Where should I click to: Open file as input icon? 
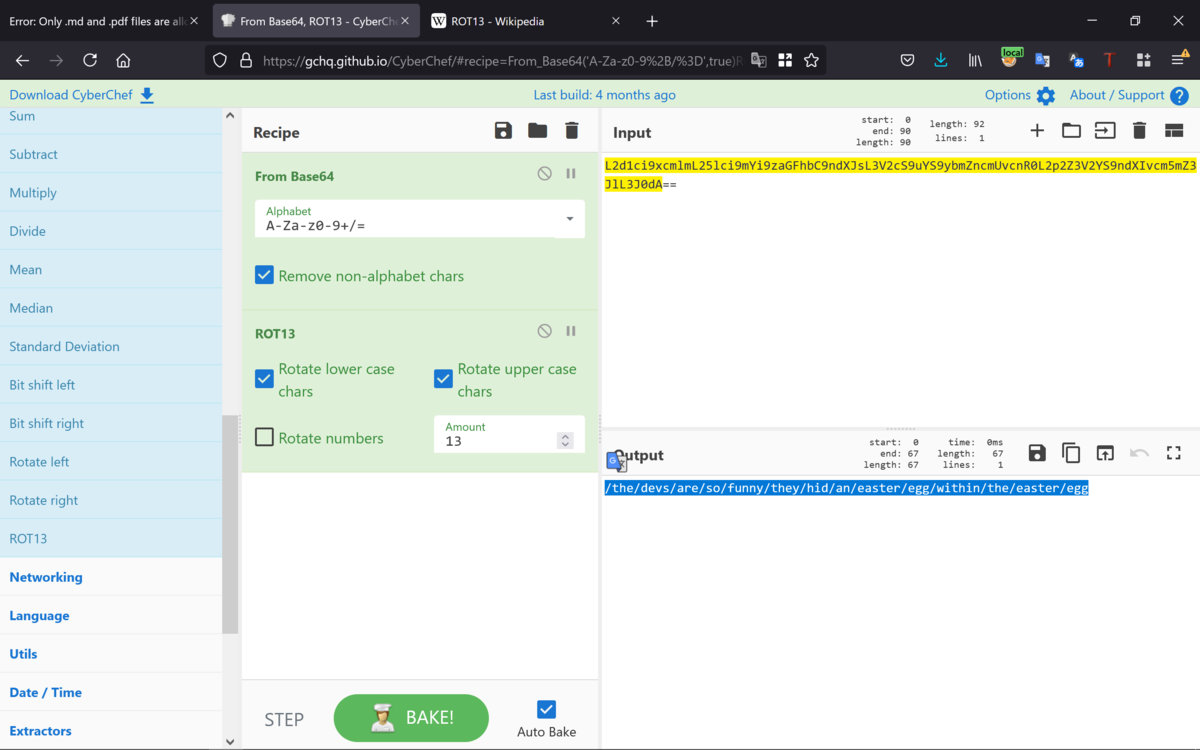1105,131
